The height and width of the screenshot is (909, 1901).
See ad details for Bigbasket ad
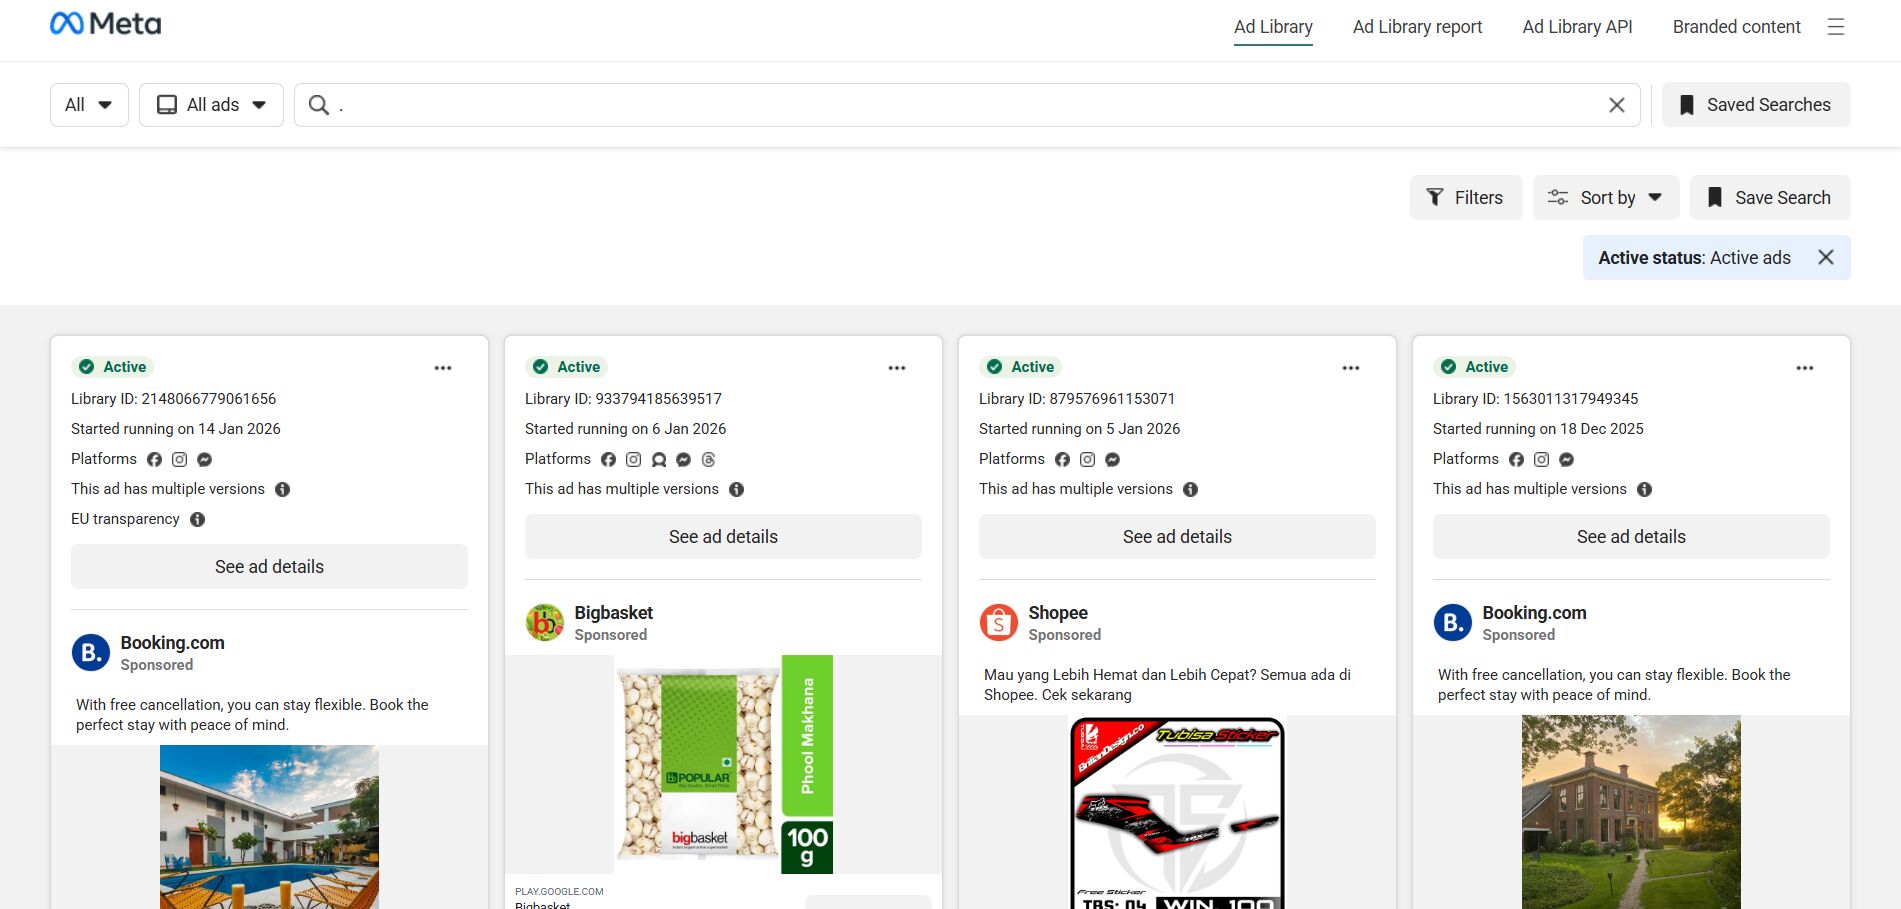pos(723,537)
